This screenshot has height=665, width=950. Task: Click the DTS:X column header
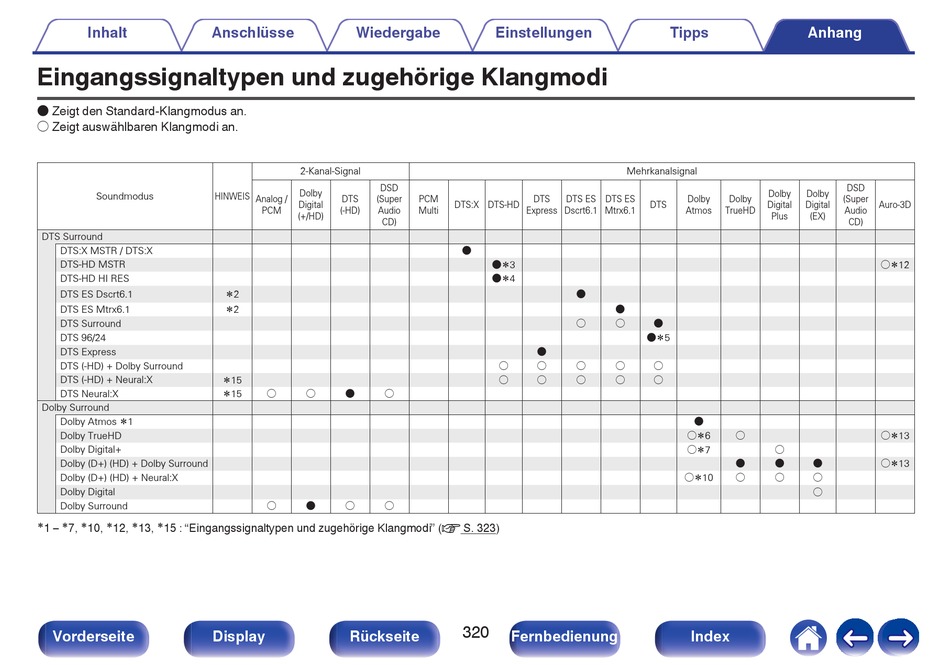click(x=467, y=205)
